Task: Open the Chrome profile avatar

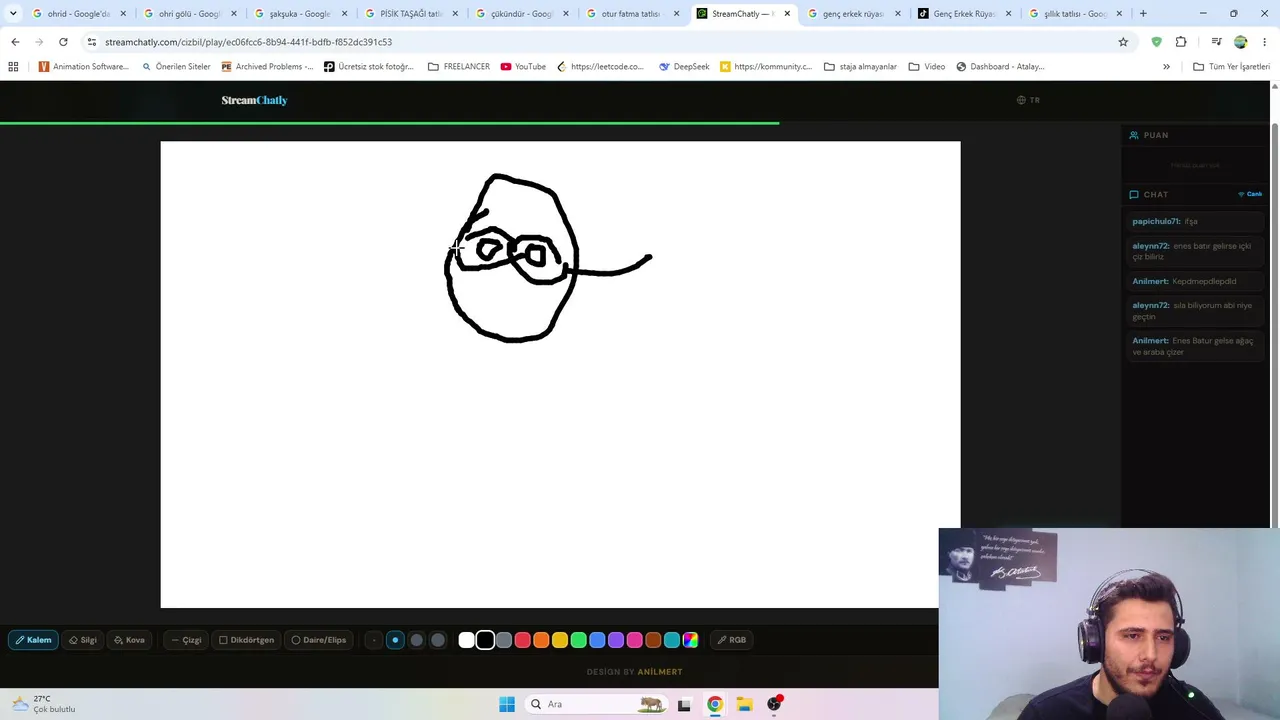Action: 1241,42
